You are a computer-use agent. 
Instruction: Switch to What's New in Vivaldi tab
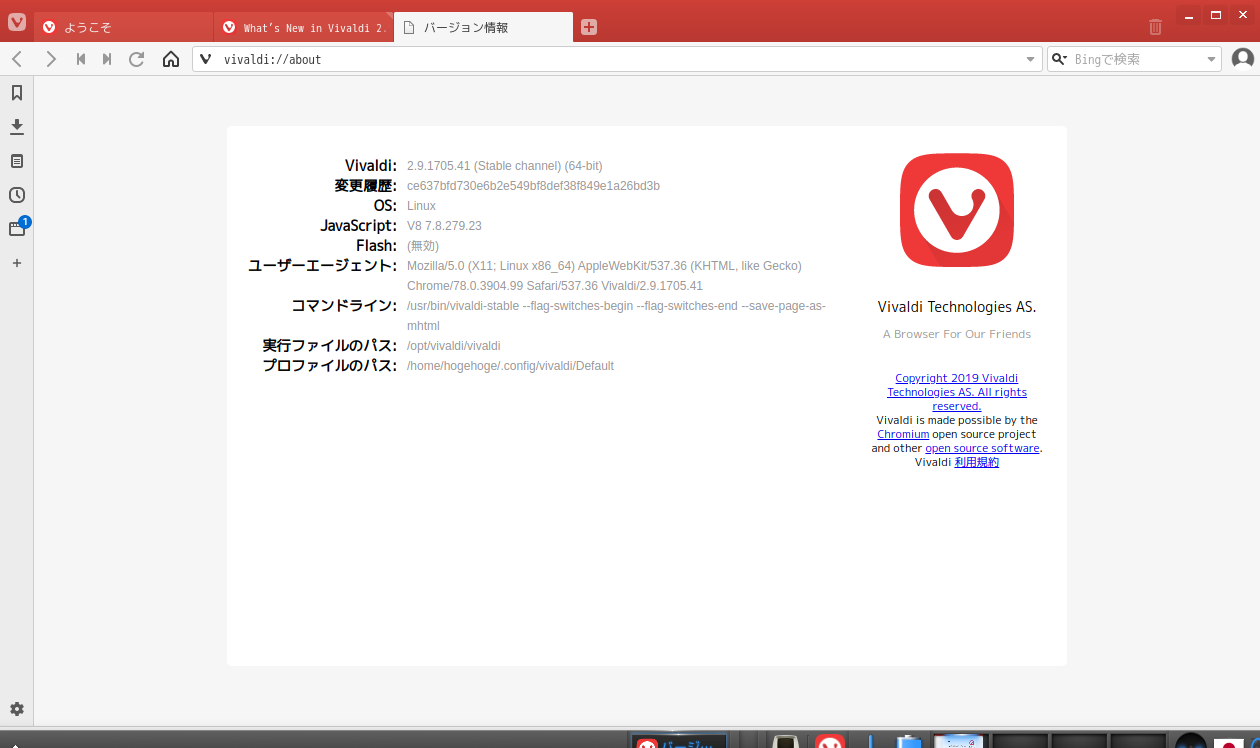point(304,27)
